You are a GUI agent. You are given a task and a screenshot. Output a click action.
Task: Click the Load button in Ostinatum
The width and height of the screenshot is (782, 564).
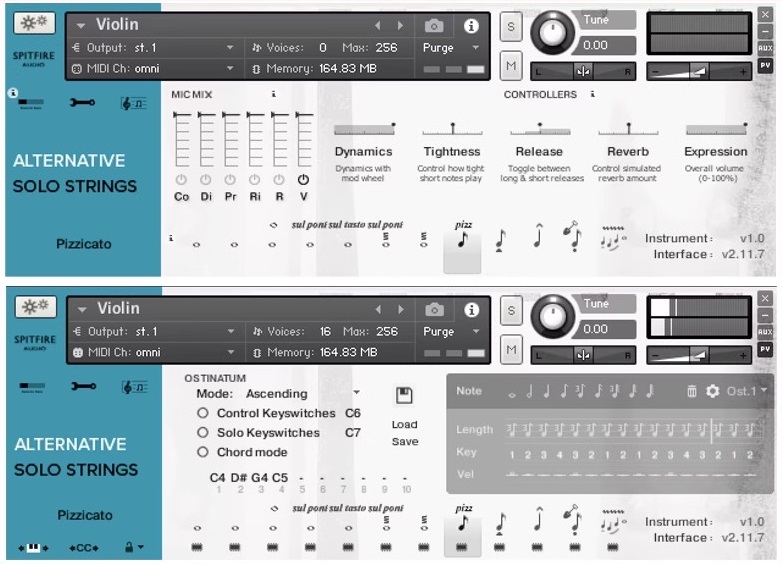[x=404, y=424]
